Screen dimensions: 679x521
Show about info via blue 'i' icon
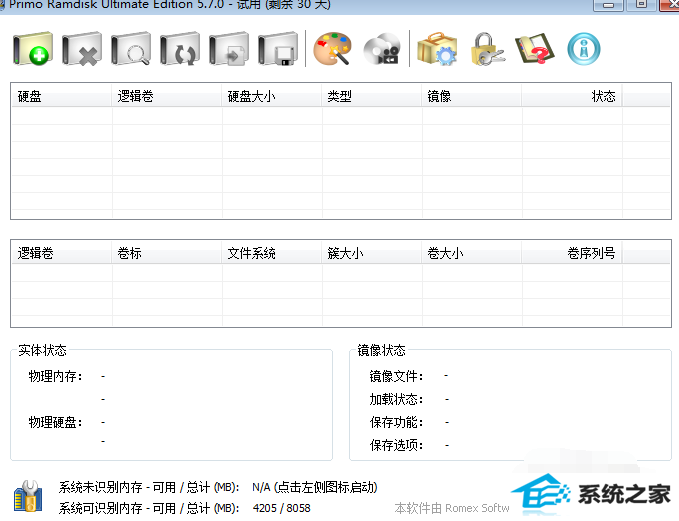click(583, 48)
